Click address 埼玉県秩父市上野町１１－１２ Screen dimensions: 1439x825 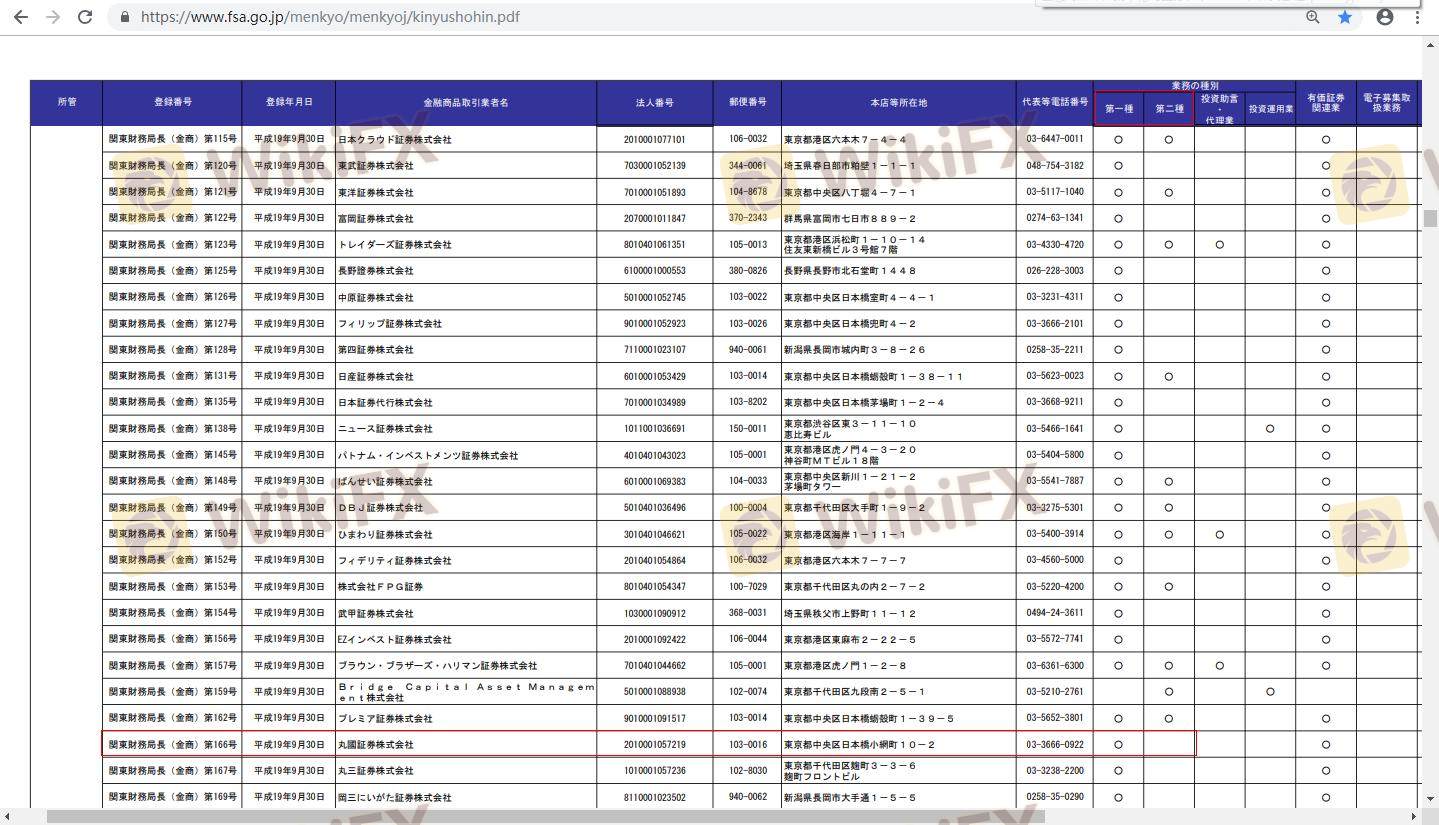click(850, 614)
